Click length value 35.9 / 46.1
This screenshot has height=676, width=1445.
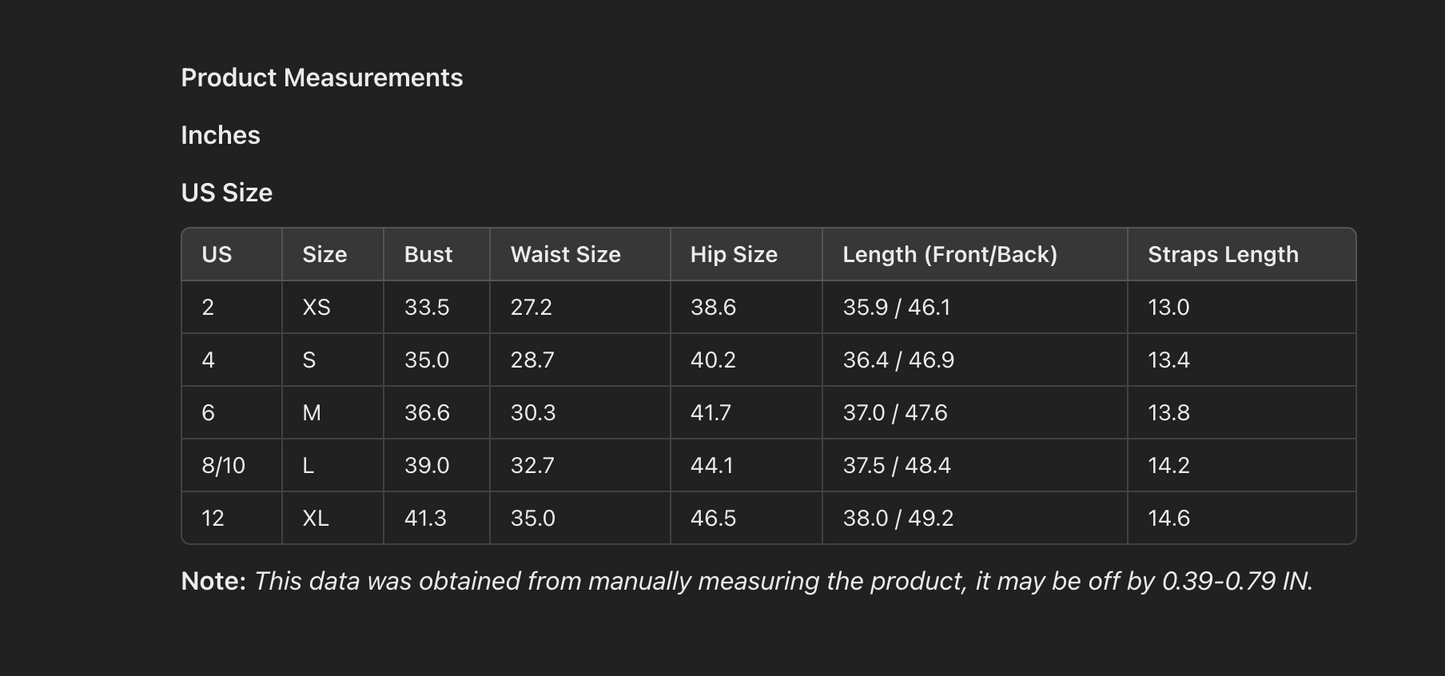click(x=896, y=308)
